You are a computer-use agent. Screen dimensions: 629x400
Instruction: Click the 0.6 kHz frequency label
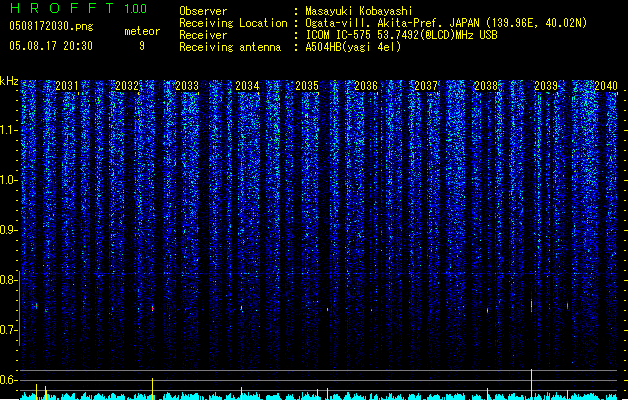tap(9, 380)
